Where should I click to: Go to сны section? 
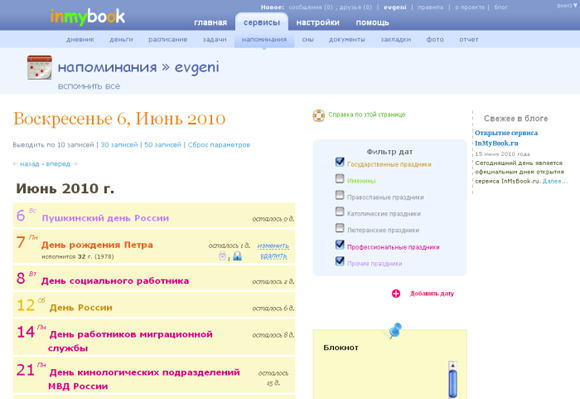pos(308,40)
